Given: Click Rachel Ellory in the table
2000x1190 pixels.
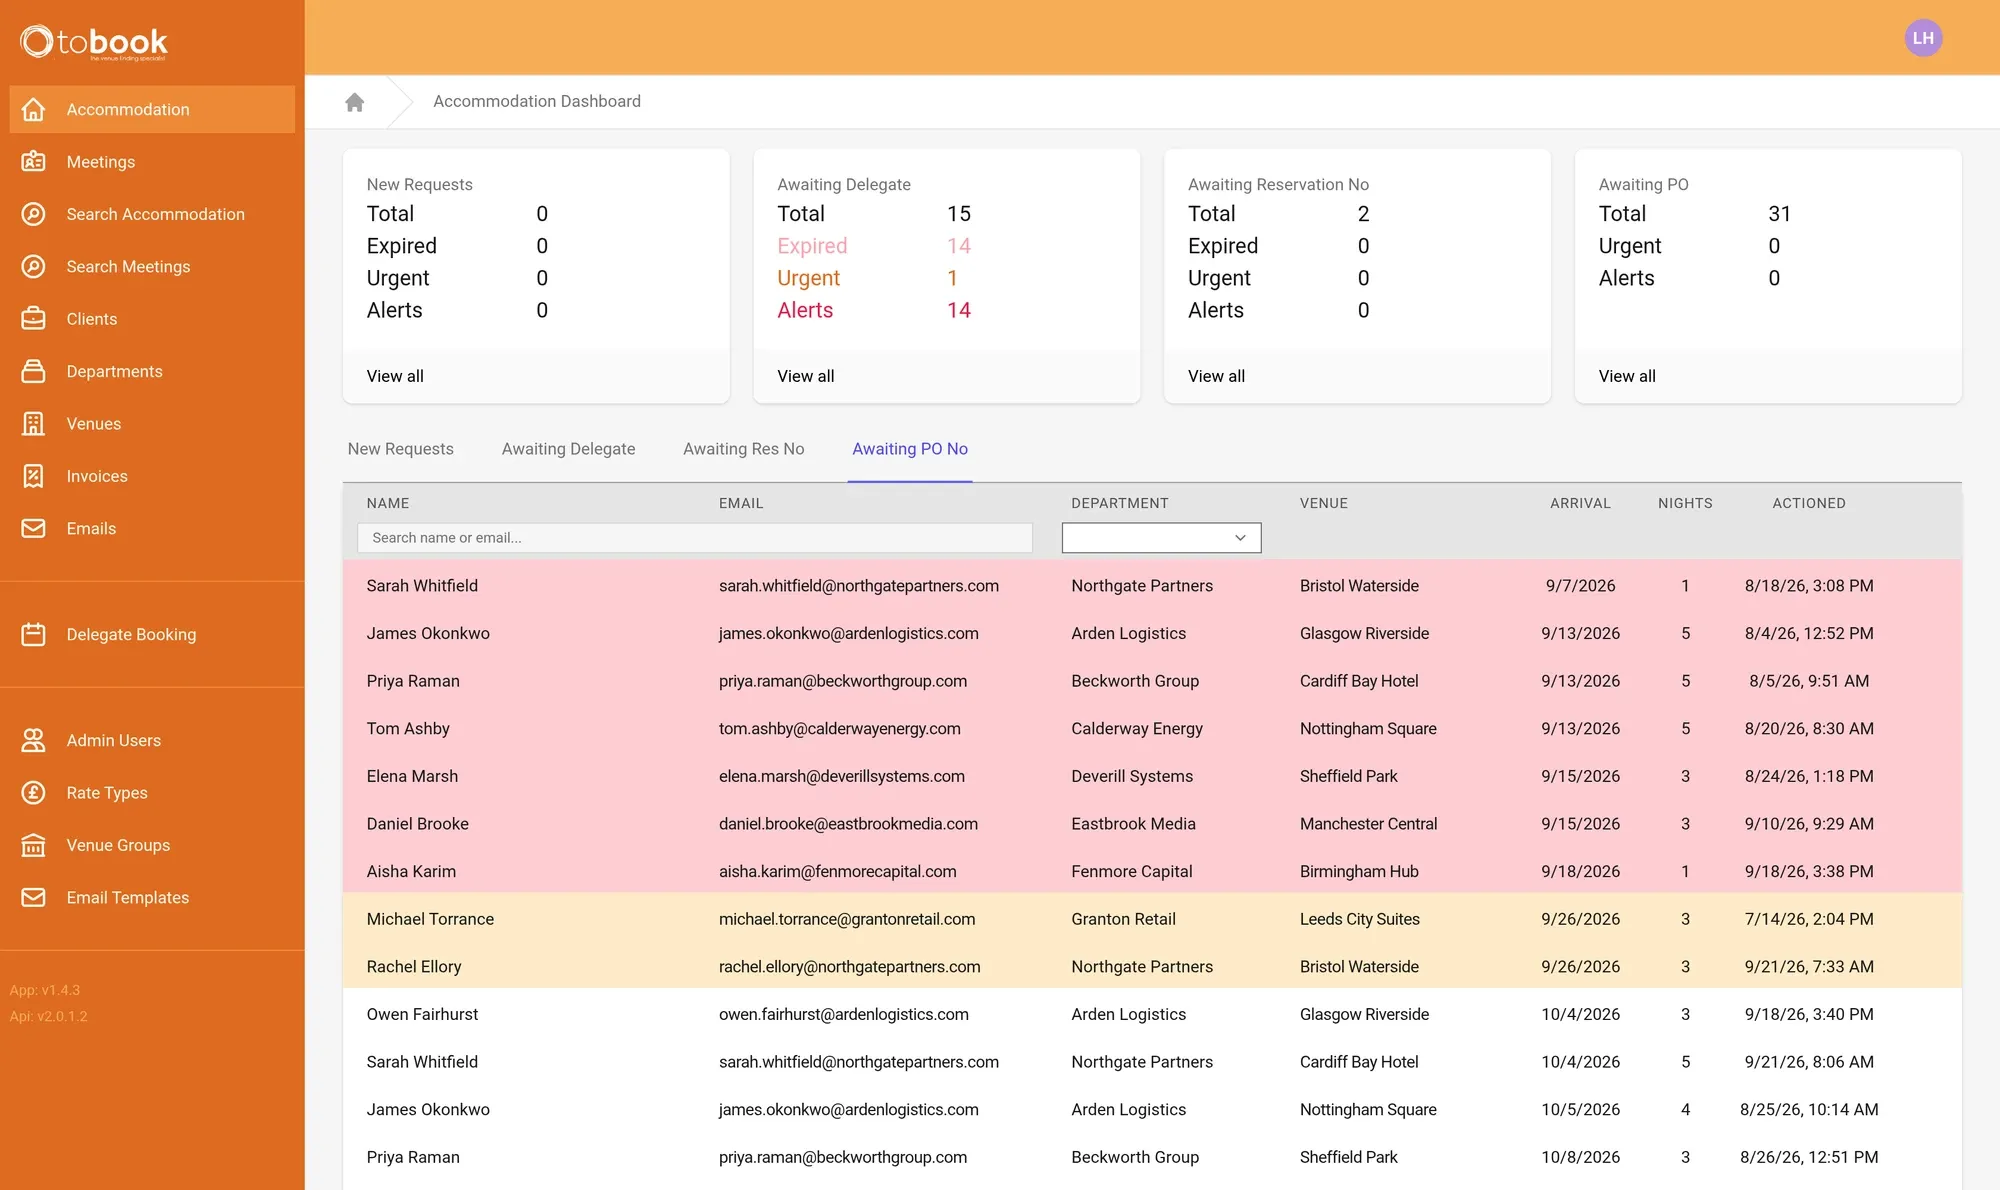Looking at the screenshot, I should 414,966.
